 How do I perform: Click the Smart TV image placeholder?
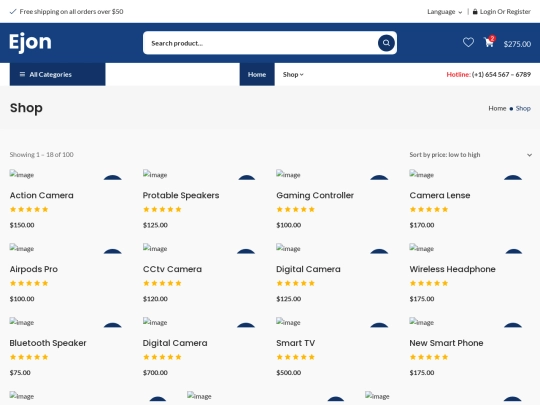pyautogui.click(x=288, y=322)
